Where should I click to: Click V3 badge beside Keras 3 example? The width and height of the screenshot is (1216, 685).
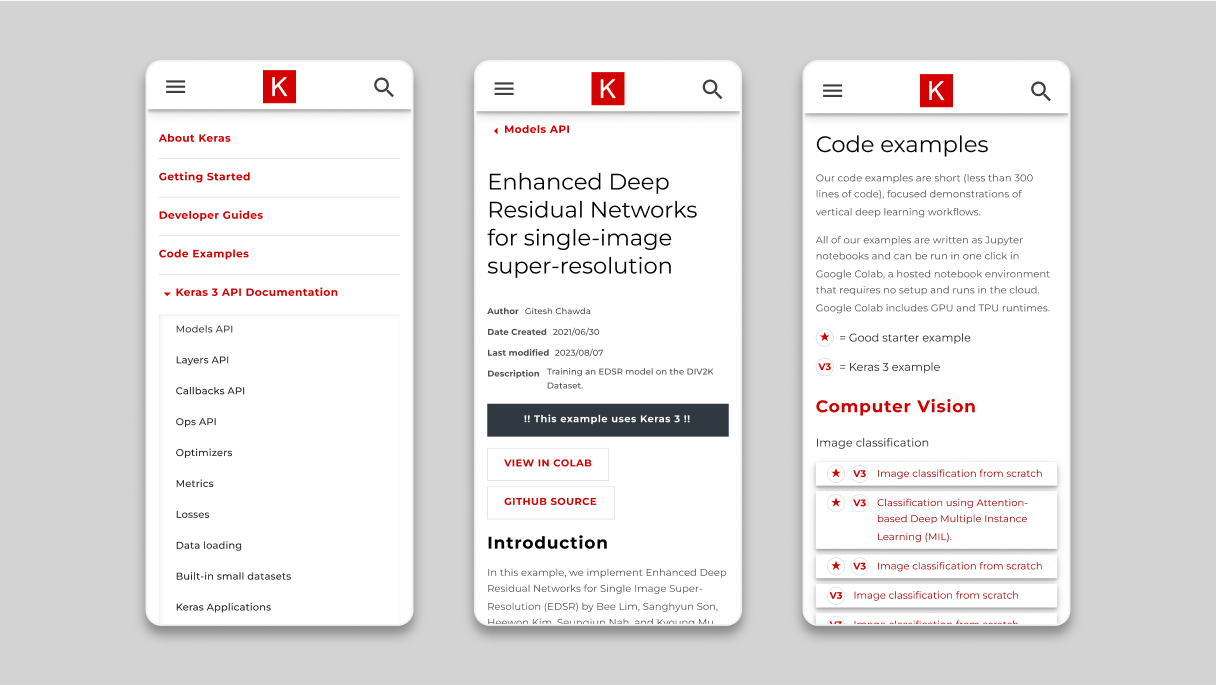(x=825, y=367)
